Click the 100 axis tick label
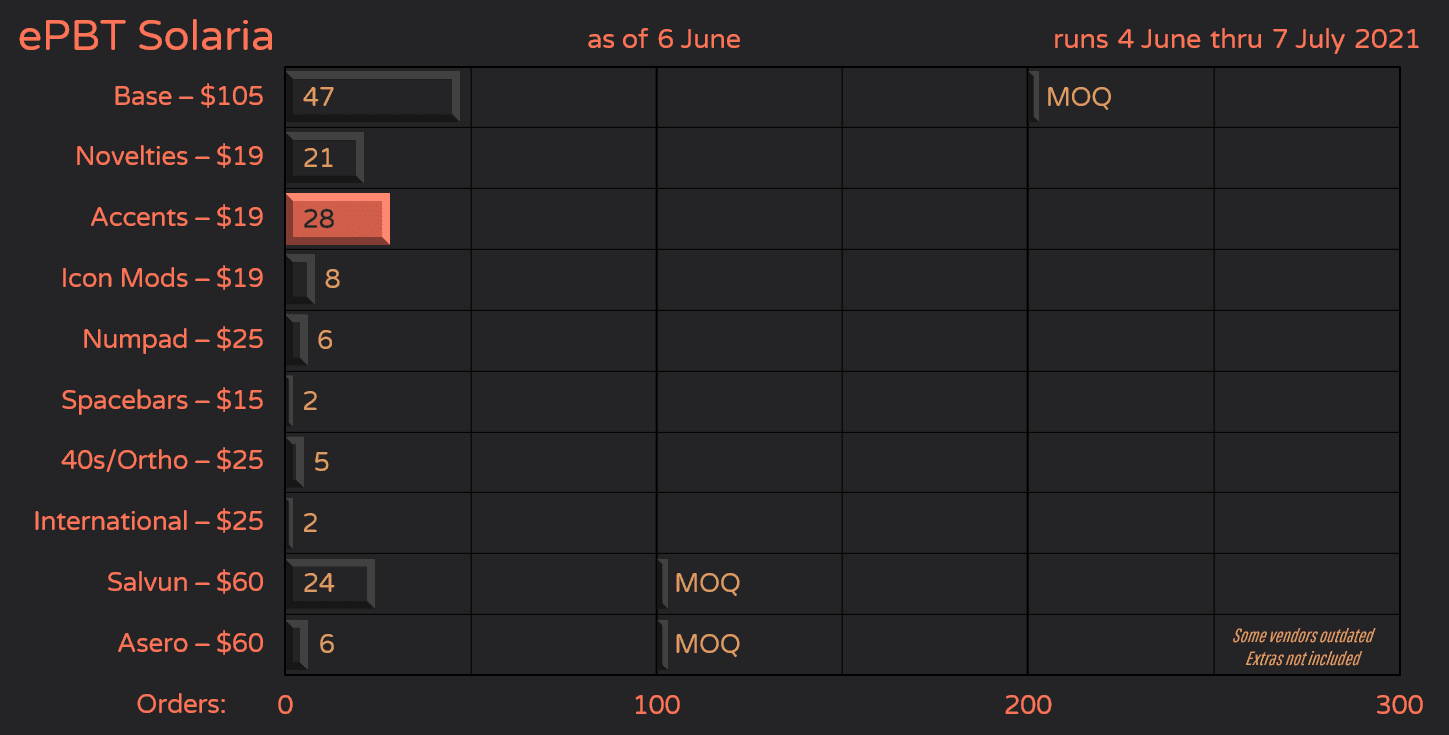Image resolution: width=1449 pixels, height=735 pixels. [657, 705]
